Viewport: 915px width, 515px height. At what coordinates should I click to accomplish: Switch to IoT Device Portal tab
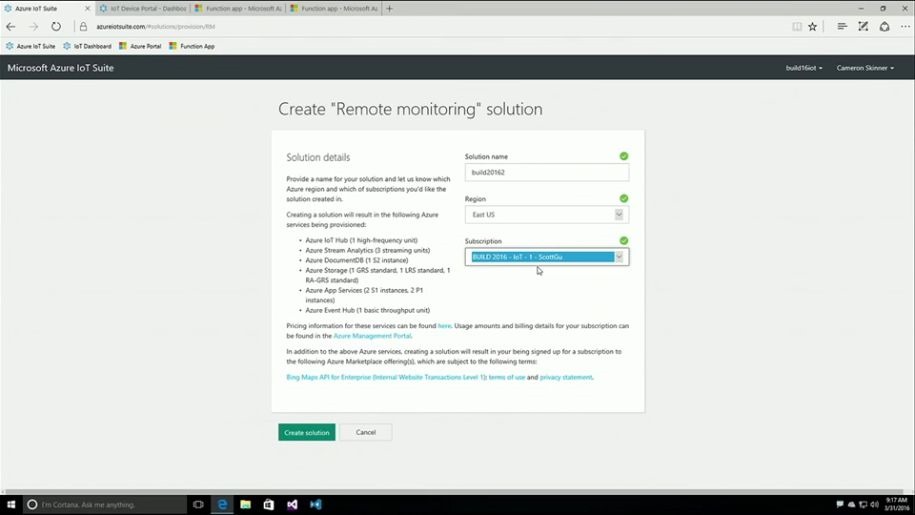(143, 9)
